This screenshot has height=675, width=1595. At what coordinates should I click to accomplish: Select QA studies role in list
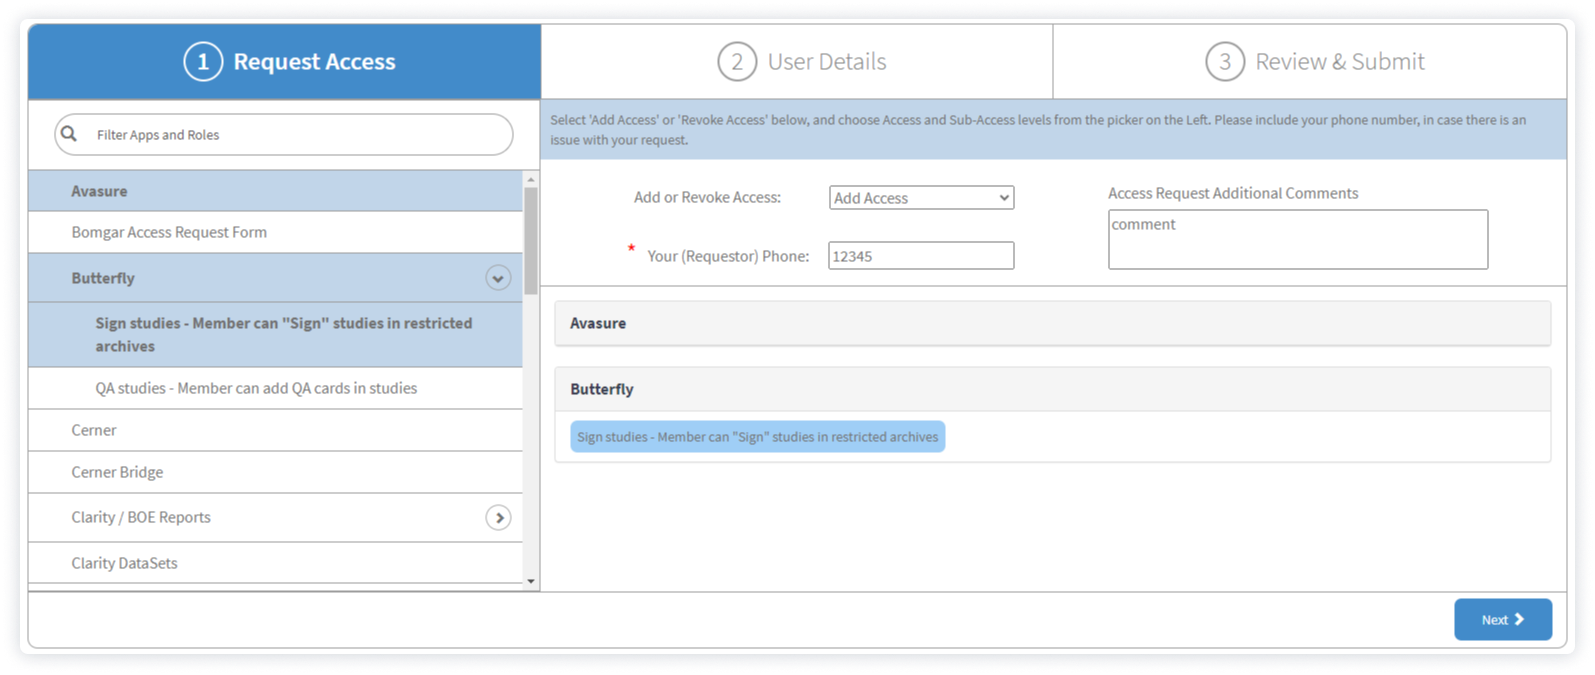[275, 388]
